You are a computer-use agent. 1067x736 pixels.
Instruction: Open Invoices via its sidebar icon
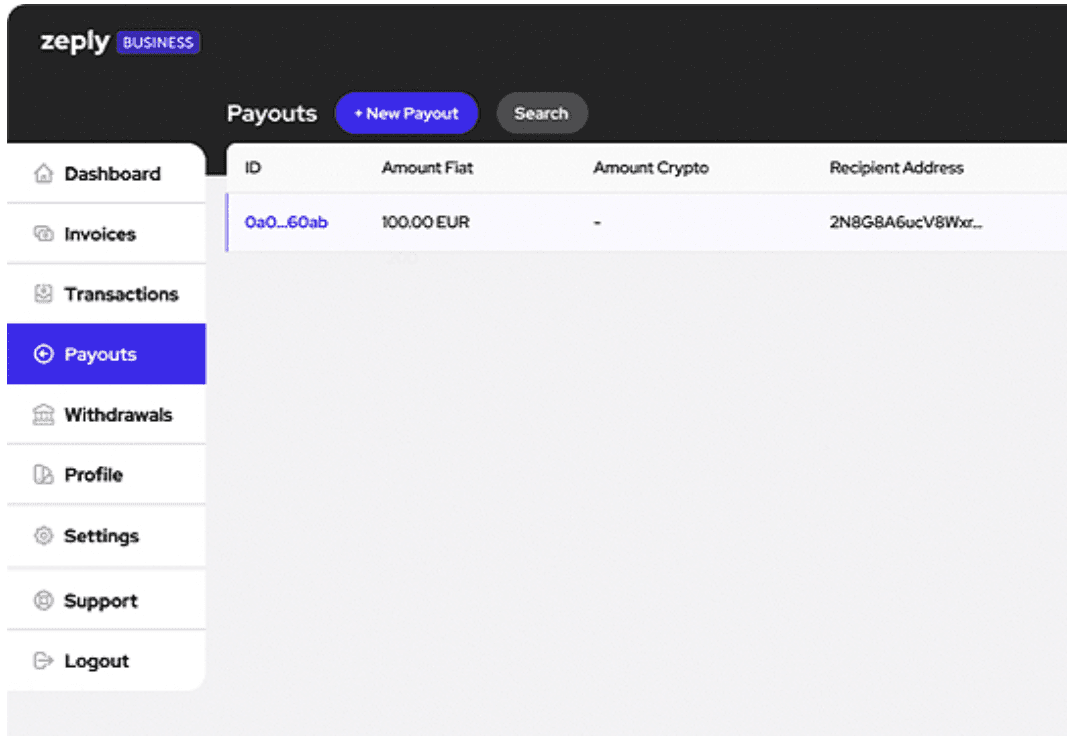click(x=42, y=234)
